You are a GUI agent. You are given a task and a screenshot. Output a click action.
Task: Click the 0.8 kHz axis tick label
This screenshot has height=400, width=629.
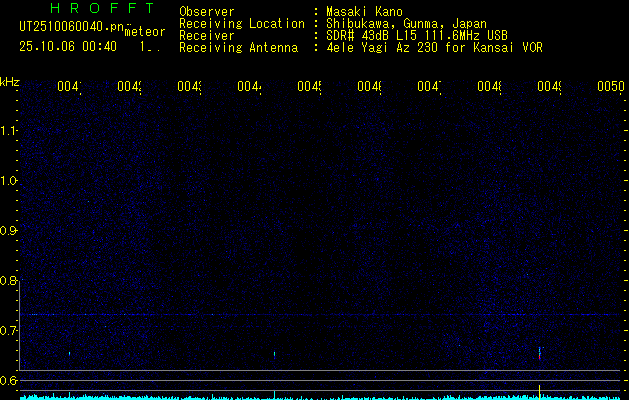(x=7, y=281)
